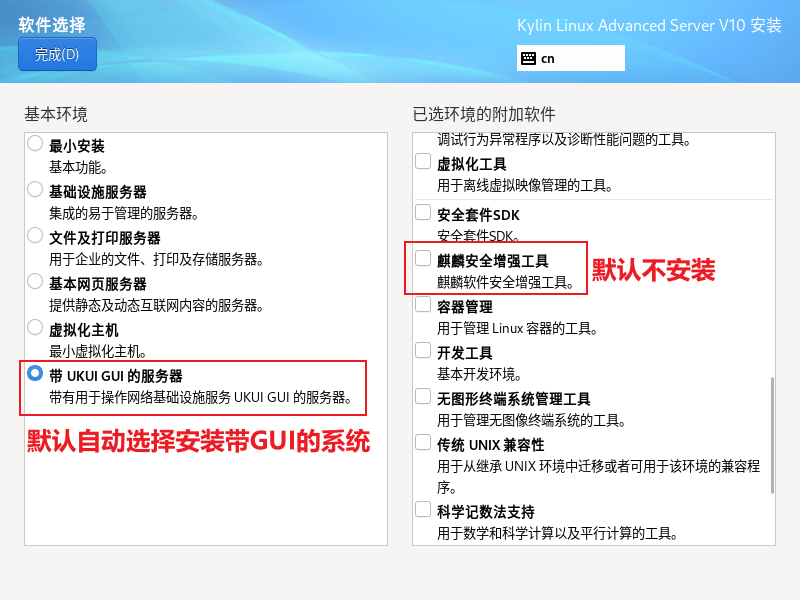This screenshot has height=600, width=800.
Task: Pick the 基本网页服务器 radio option
Action: (x=35, y=282)
